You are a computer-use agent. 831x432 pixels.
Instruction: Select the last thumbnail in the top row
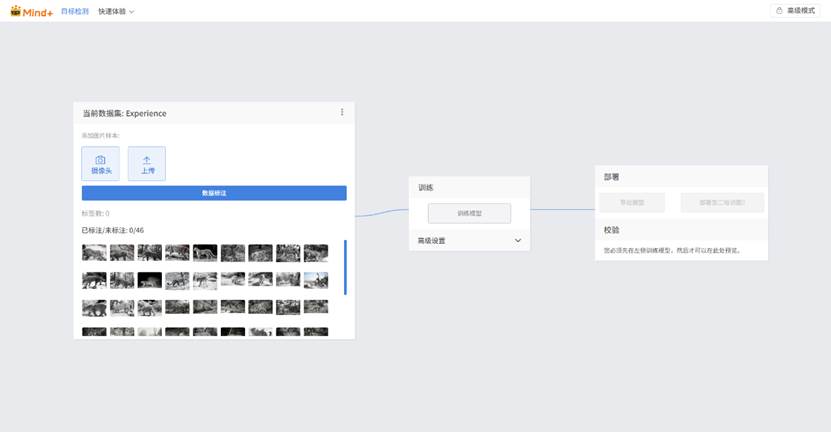(316, 253)
